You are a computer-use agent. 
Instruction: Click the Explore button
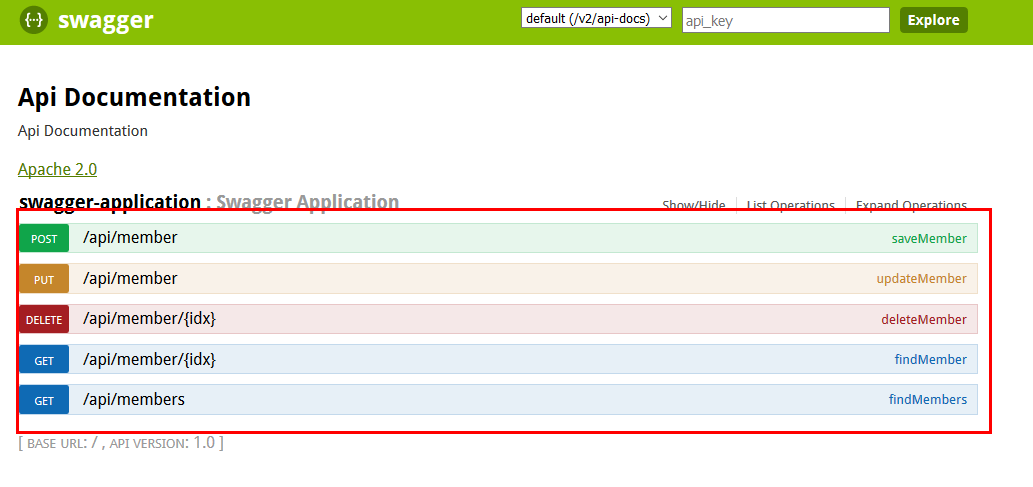(934, 20)
